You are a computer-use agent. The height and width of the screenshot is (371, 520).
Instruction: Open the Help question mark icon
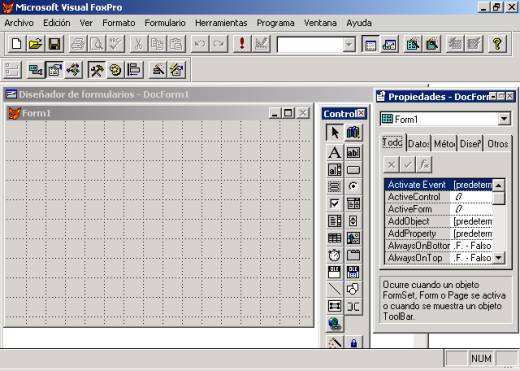497,44
